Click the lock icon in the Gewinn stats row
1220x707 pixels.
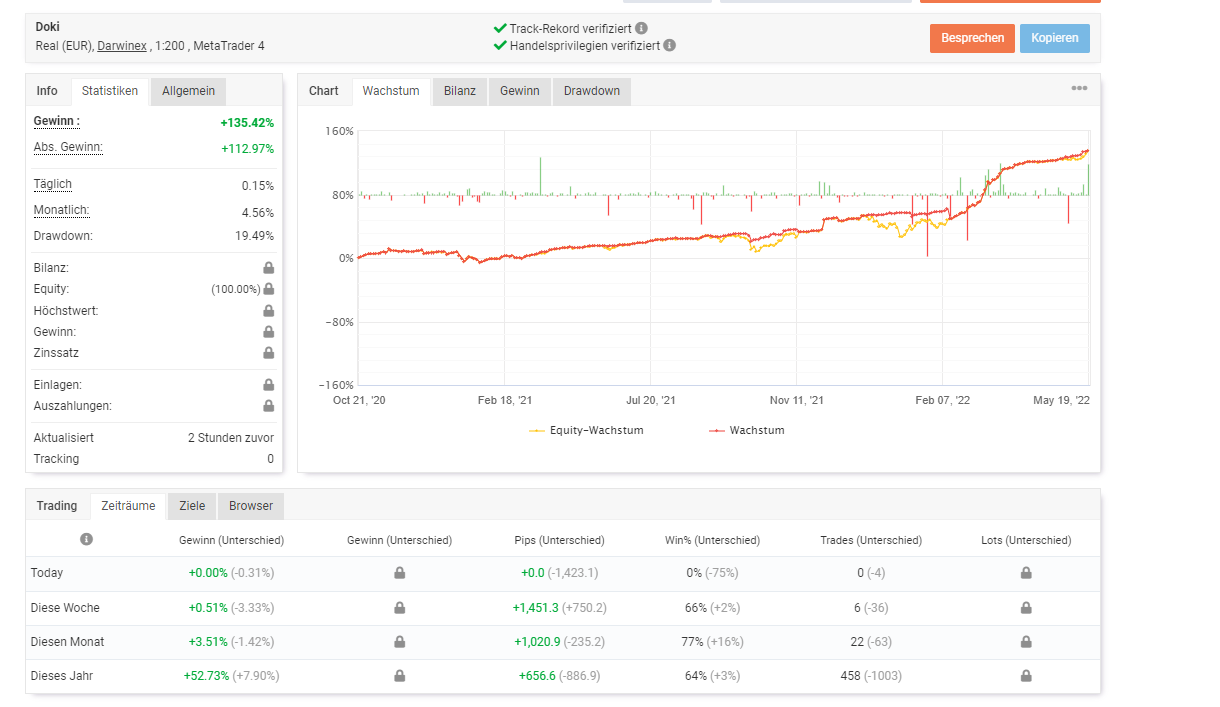click(268, 332)
